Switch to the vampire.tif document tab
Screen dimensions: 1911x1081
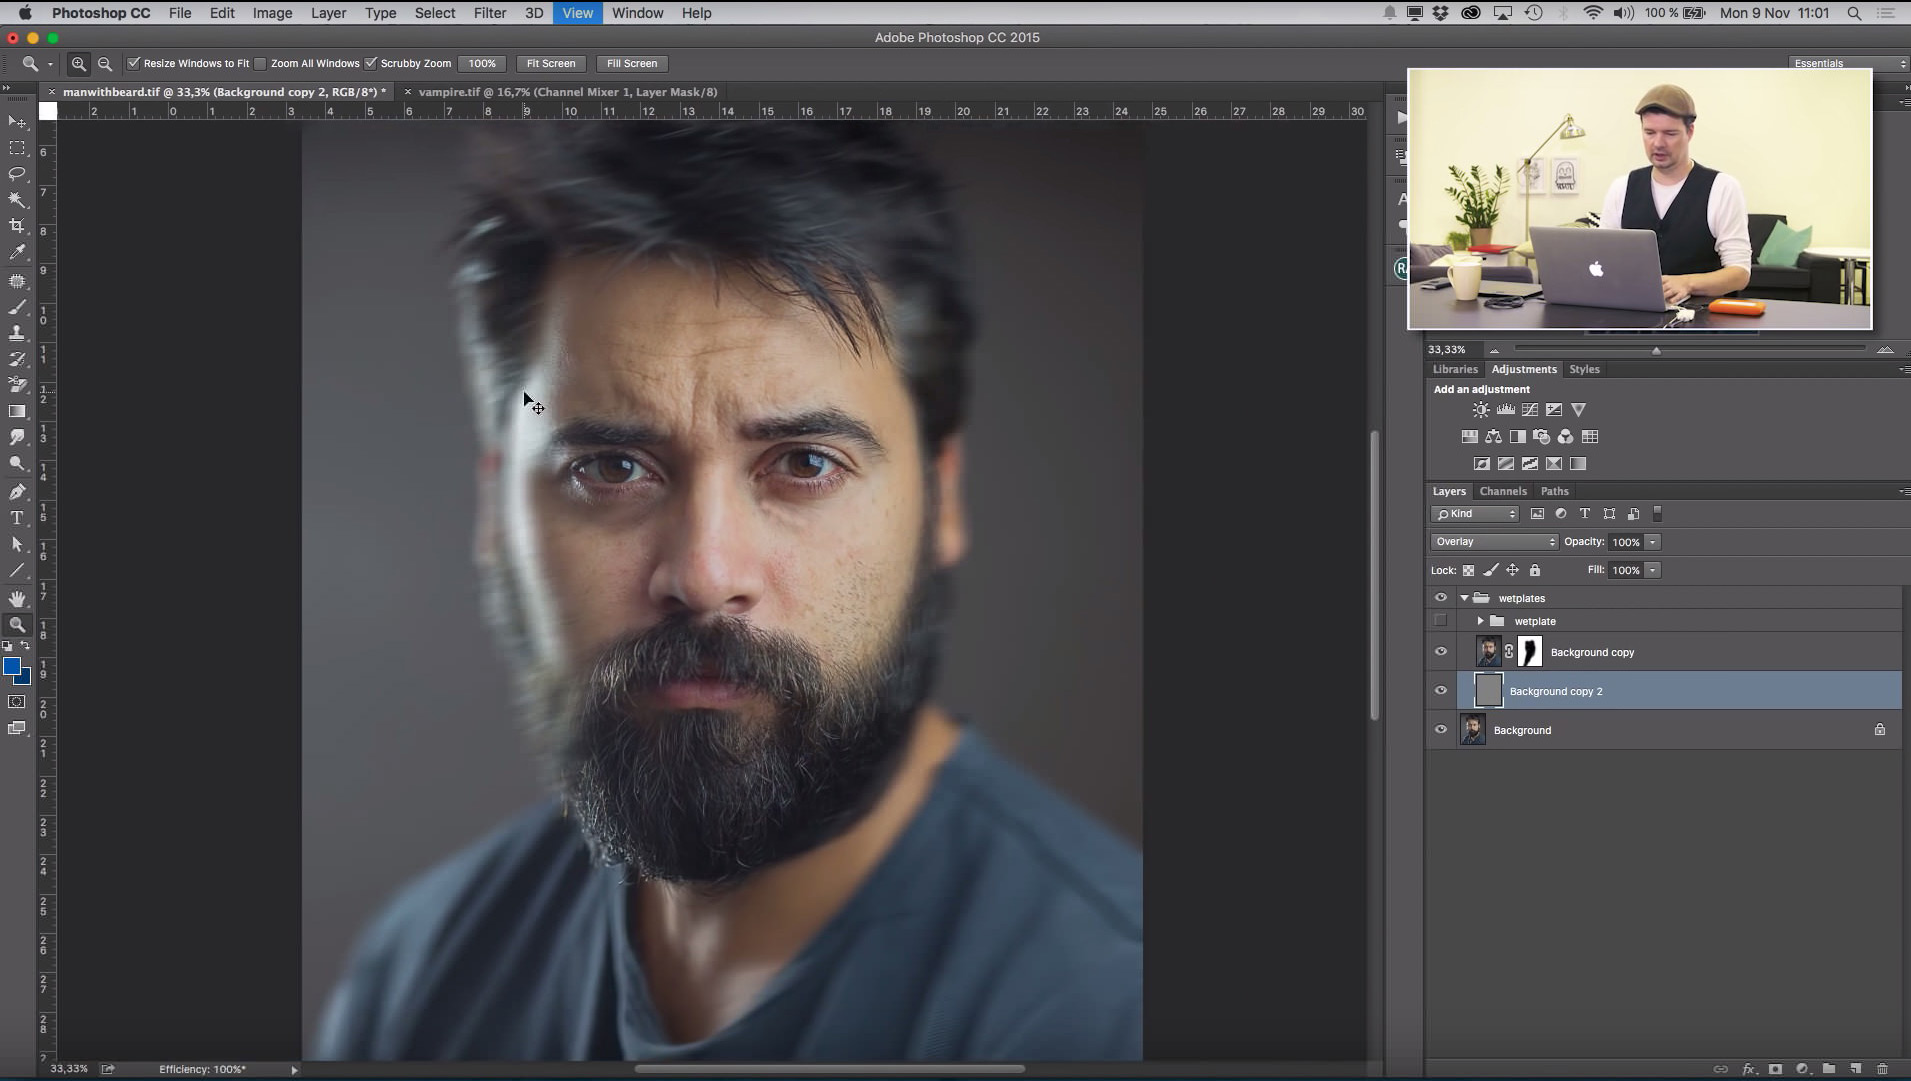pyautogui.click(x=567, y=92)
